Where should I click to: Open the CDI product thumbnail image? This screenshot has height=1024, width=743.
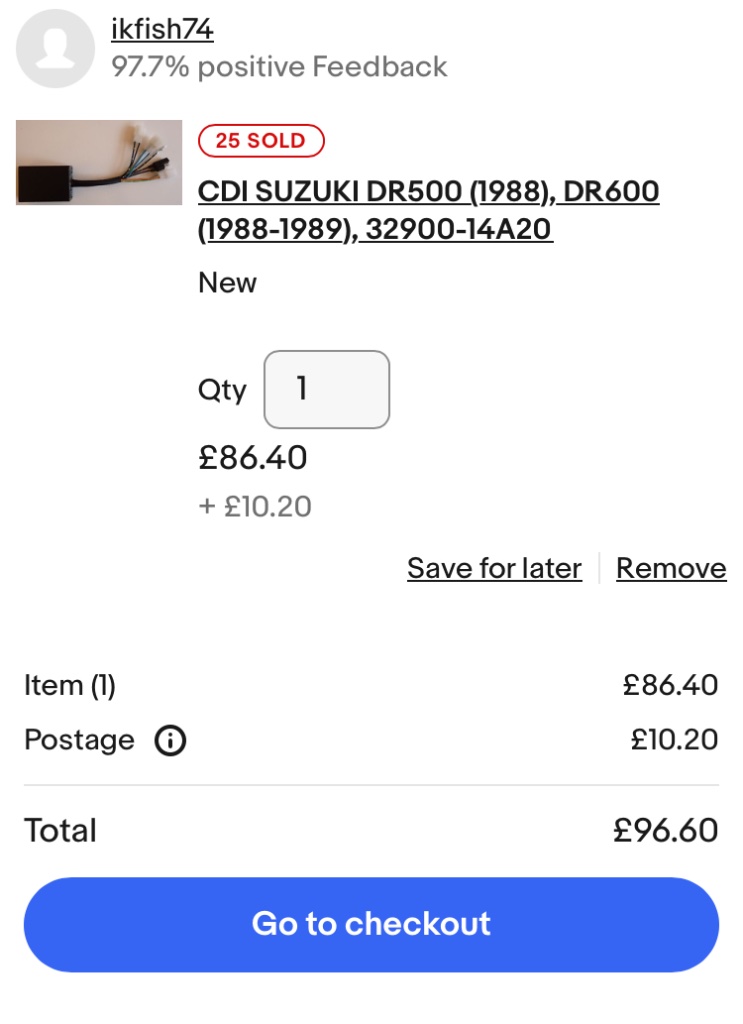coord(99,162)
